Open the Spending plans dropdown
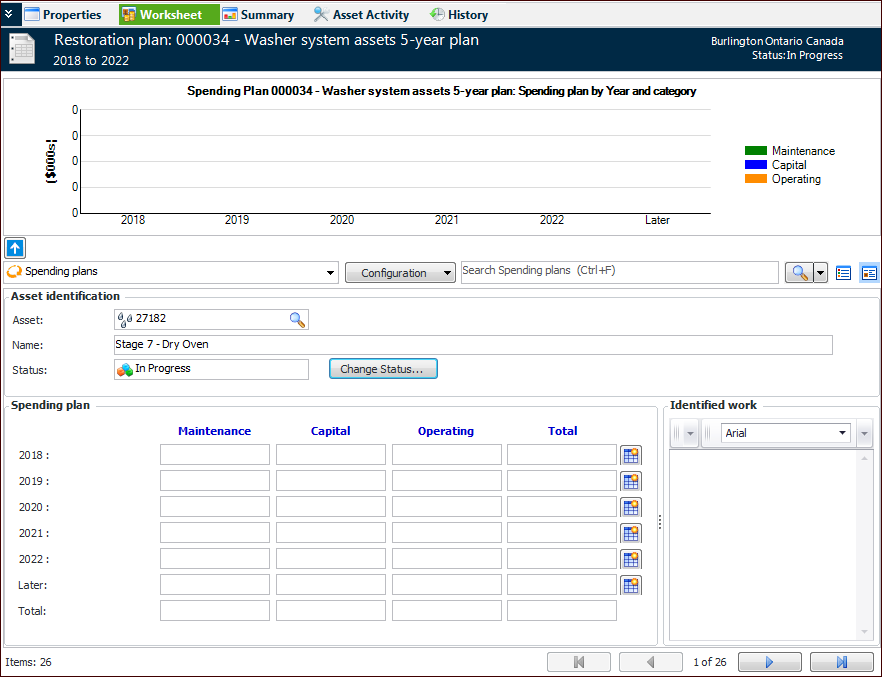Image resolution: width=882 pixels, height=677 pixels. click(x=331, y=273)
